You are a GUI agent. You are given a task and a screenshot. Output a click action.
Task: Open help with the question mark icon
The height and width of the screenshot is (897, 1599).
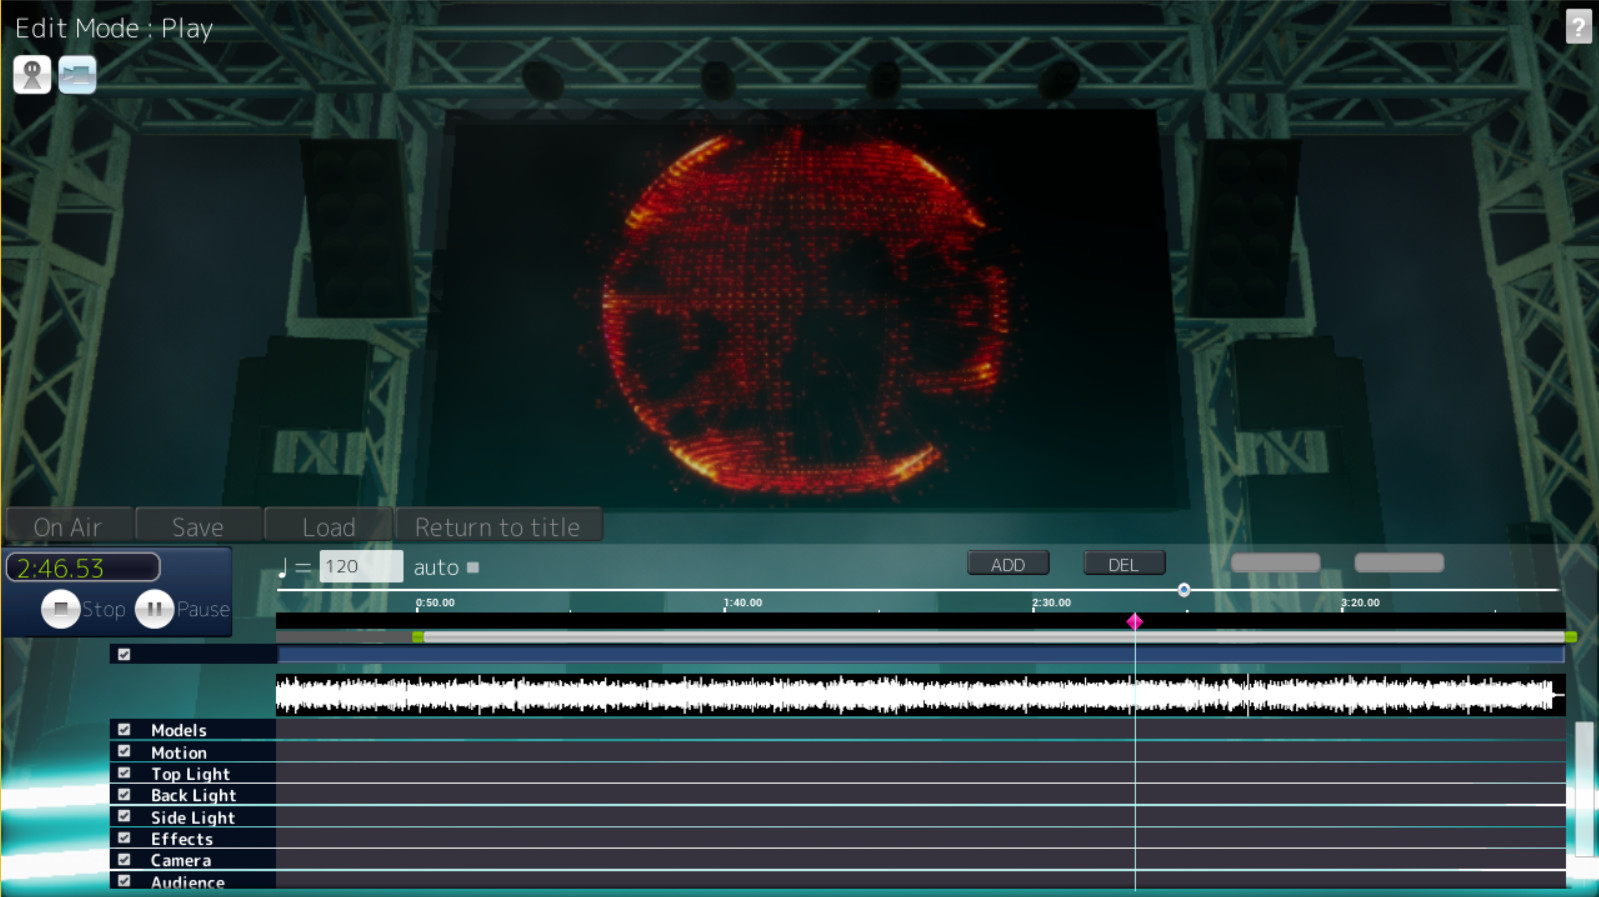click(1578, 26)
